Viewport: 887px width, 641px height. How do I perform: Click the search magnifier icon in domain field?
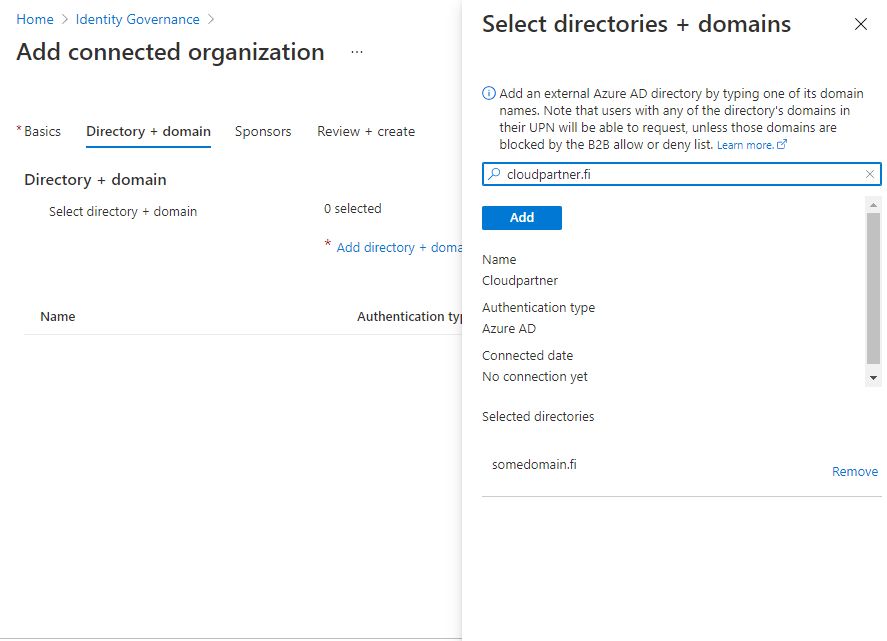494,175
